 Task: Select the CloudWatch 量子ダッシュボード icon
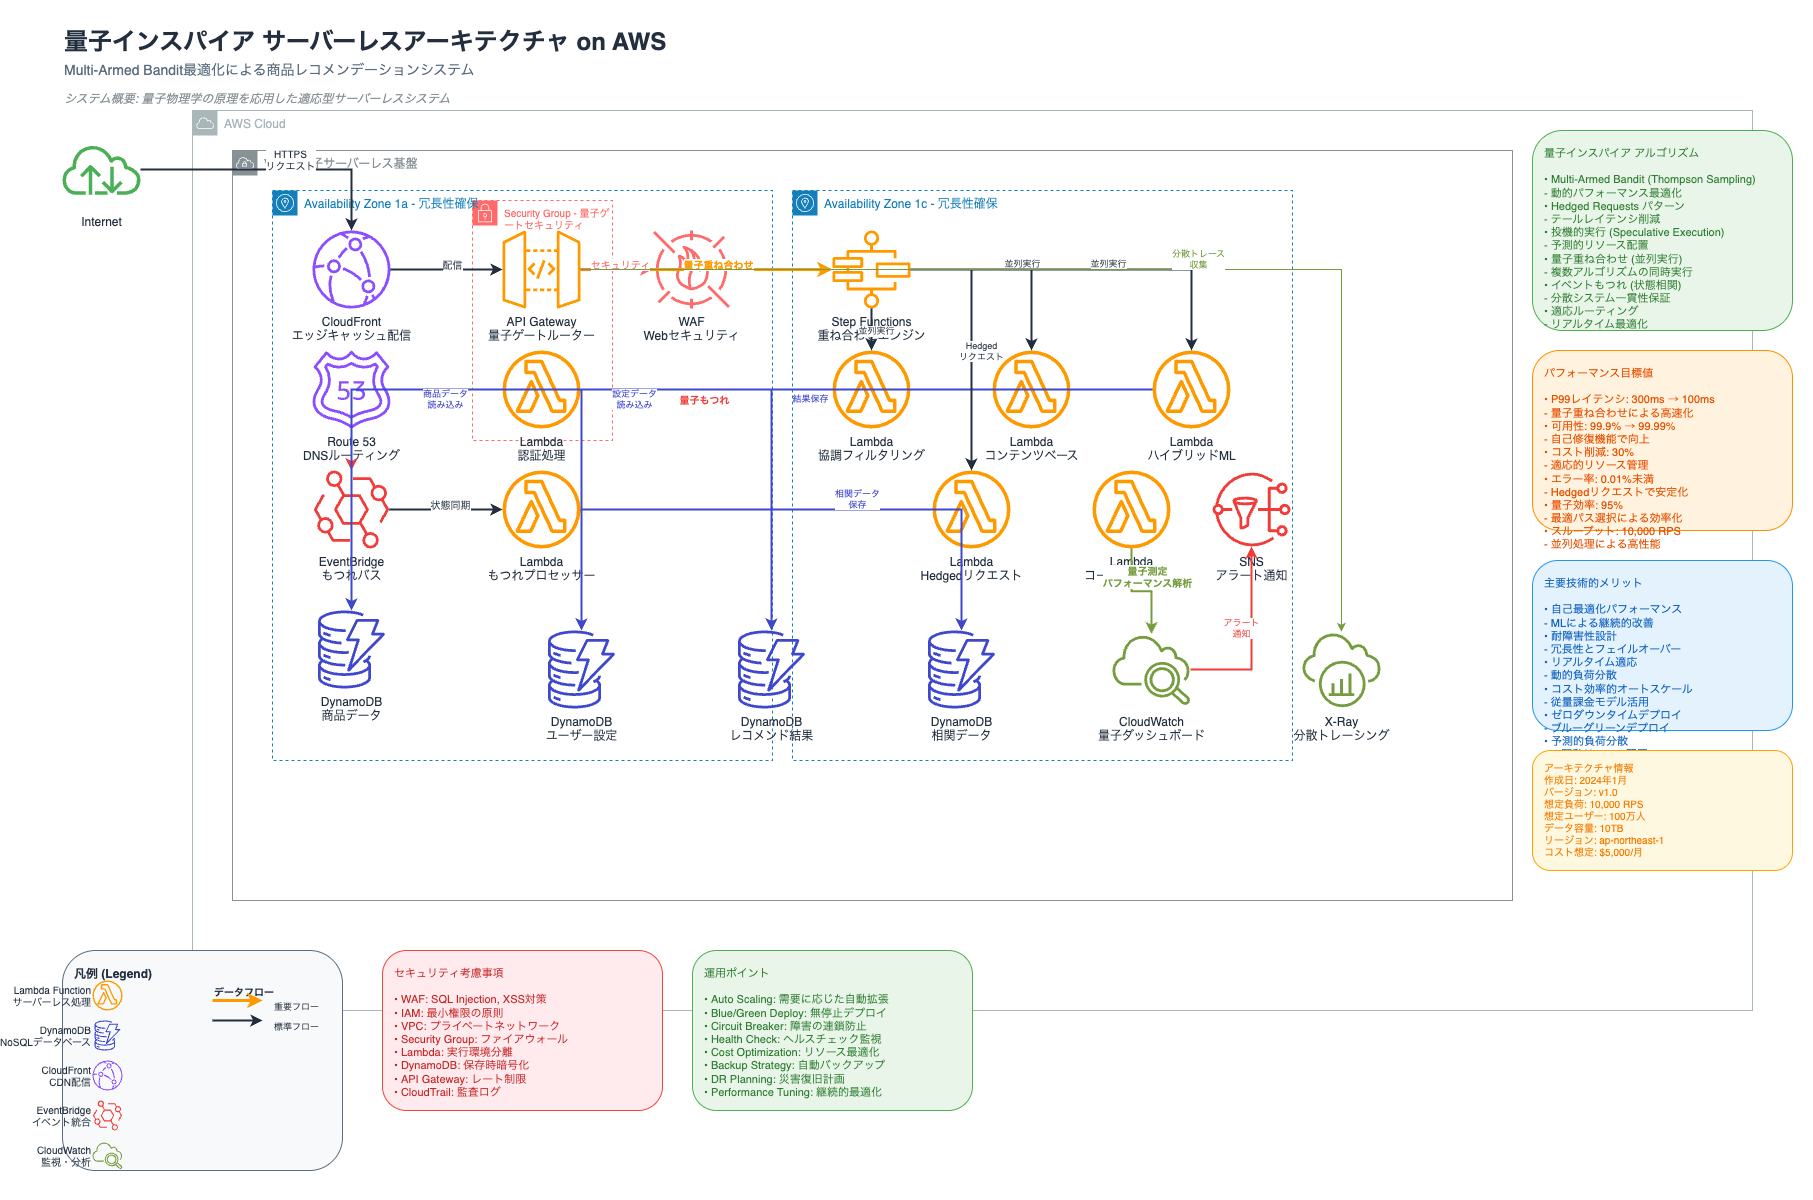(x=1151, y=669)
